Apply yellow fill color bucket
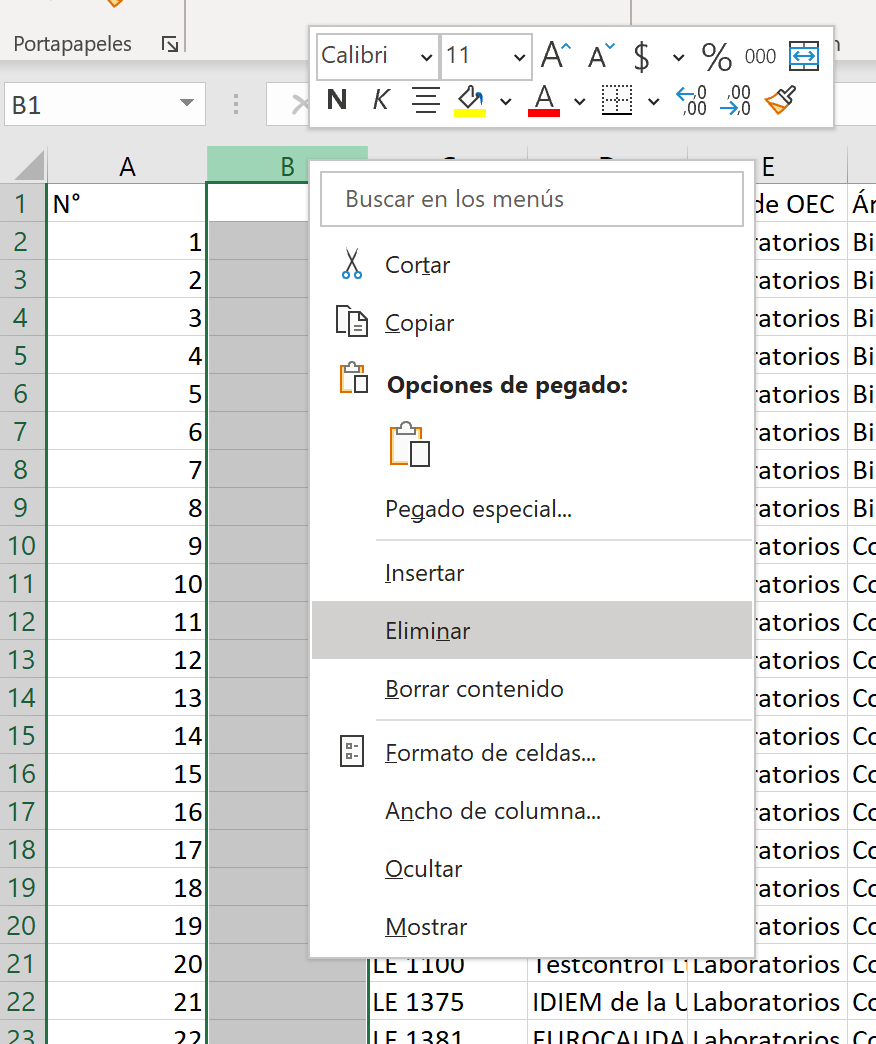 point(470,101)
